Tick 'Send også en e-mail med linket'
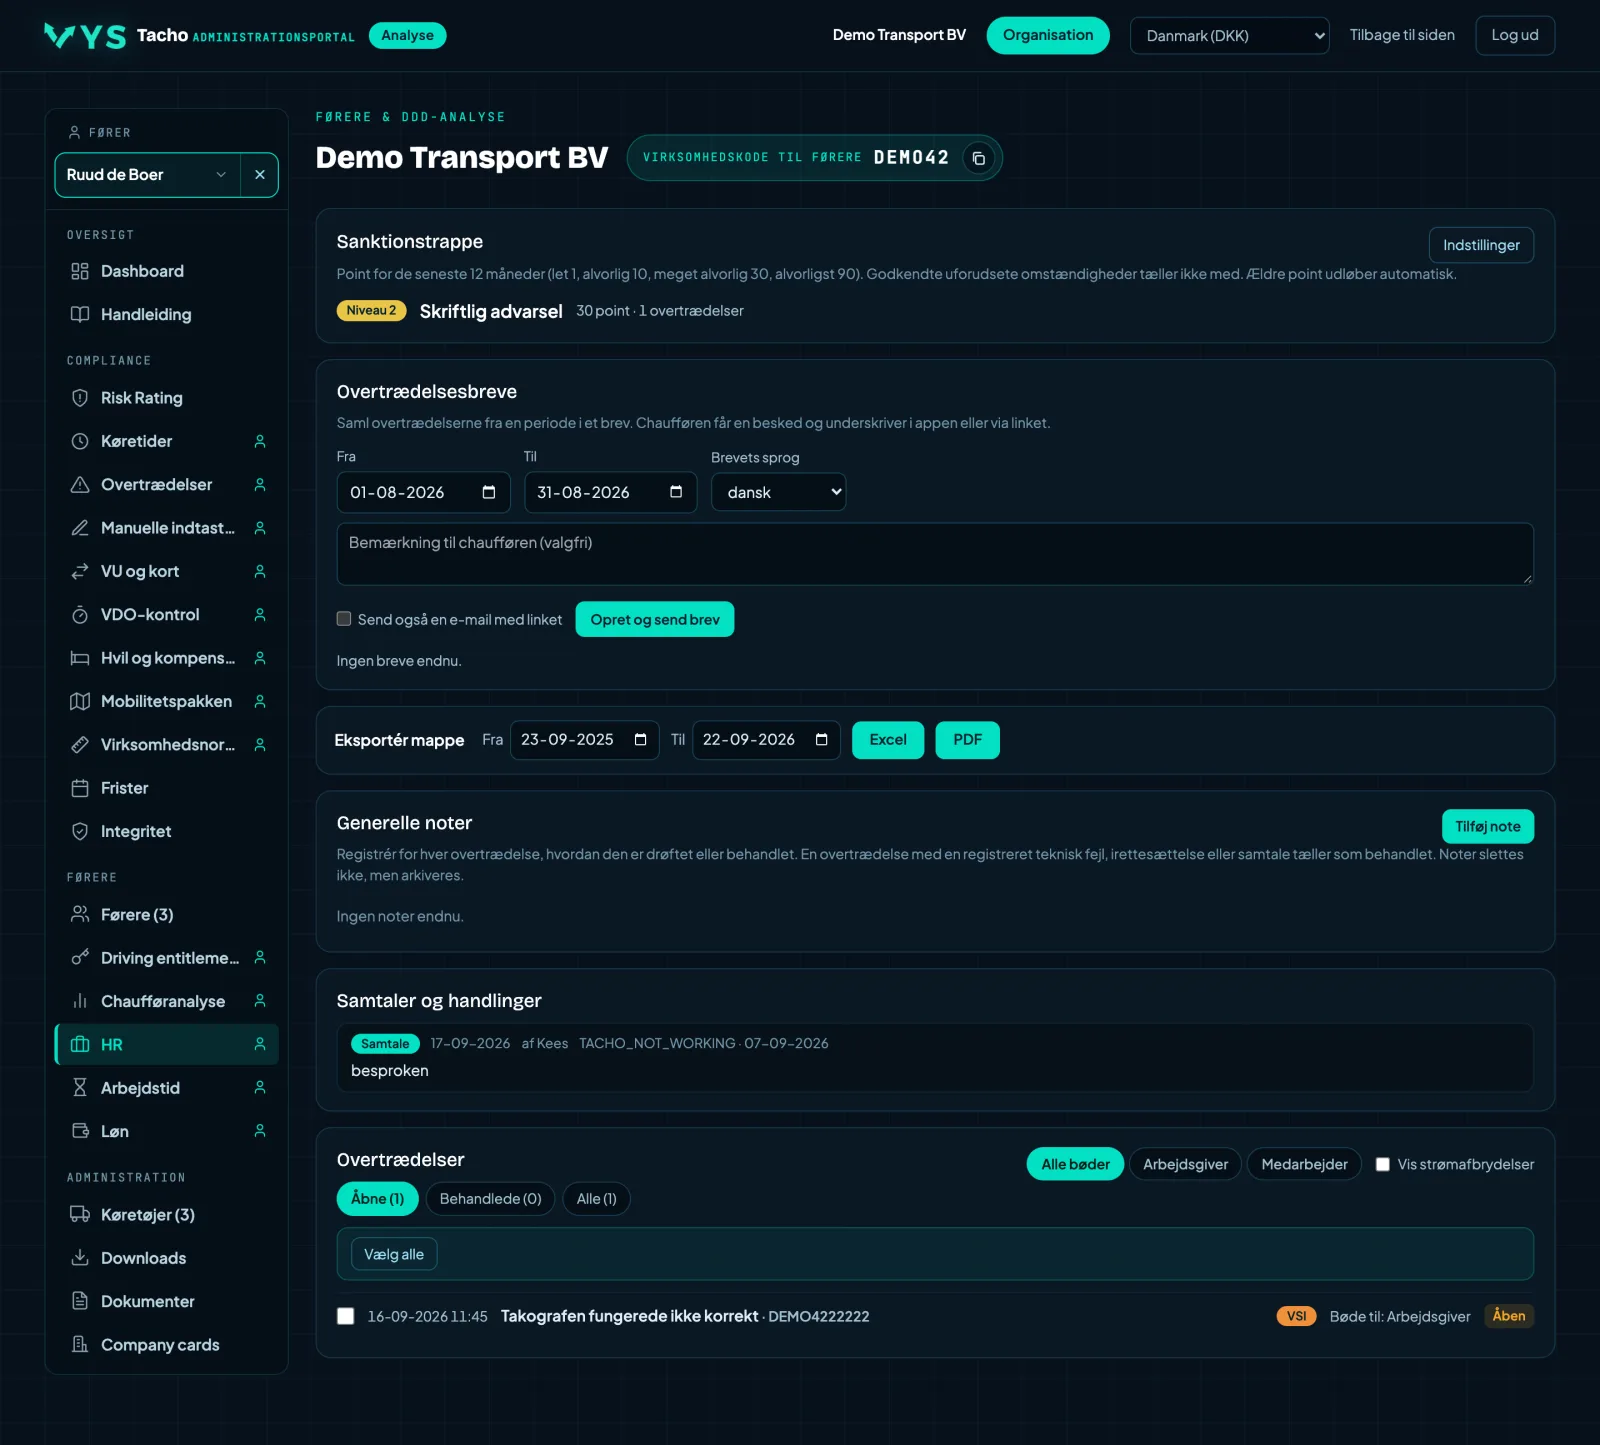 click(344, 619)
